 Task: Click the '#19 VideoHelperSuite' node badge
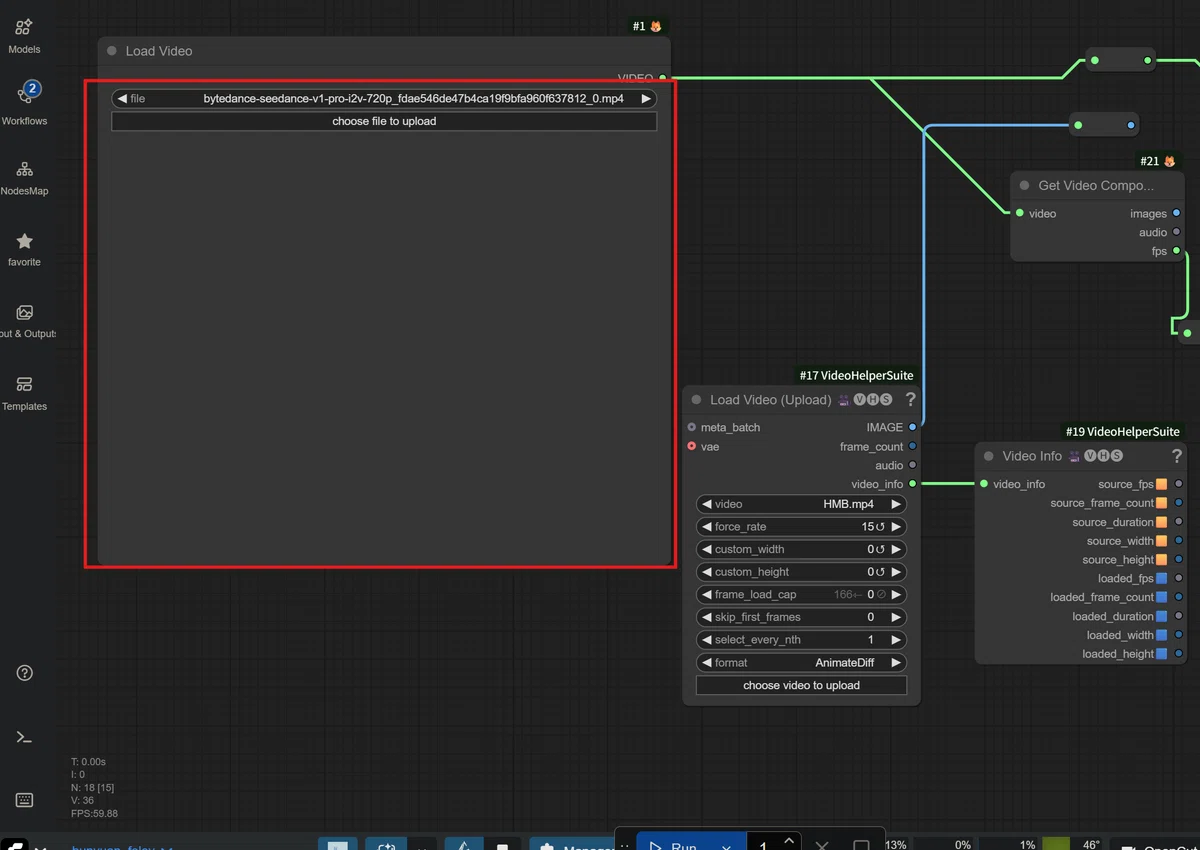[x=1122, y=432]
